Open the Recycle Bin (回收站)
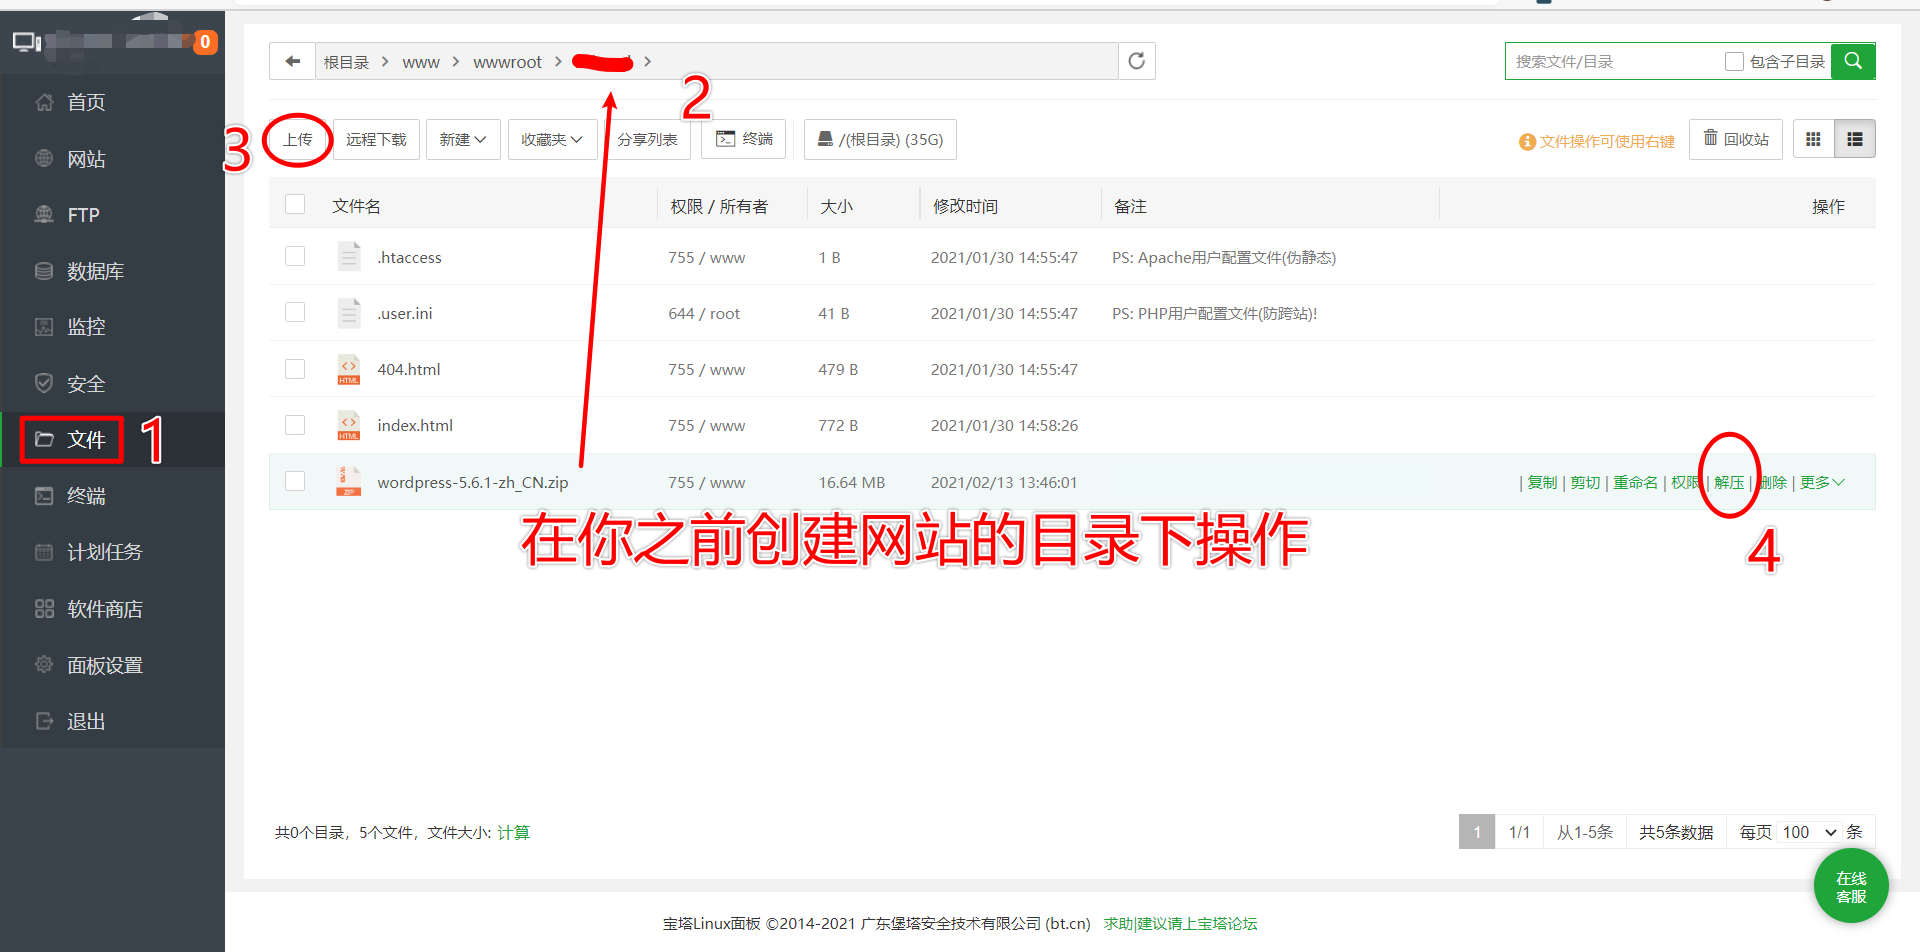Viewport: 1920px width, 952px height. click(x=1736, y=140)
